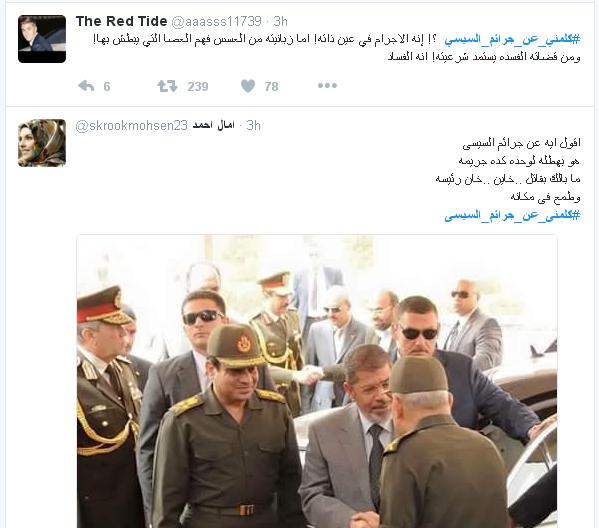This screenshot has width=599, height=528.
Task: Retweet The Red Tide's tweet
Action: pos(167,86)
